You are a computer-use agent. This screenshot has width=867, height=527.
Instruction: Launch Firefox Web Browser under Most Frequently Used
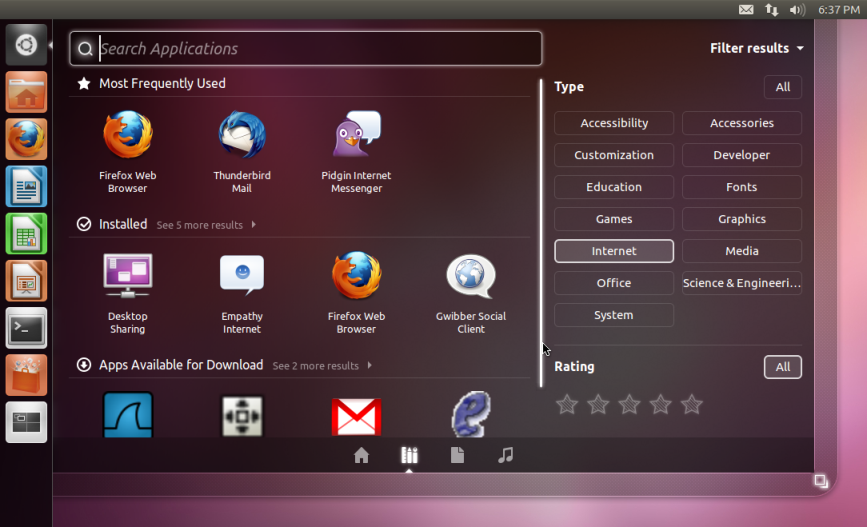pyautogui.click(x=128, y=152)
